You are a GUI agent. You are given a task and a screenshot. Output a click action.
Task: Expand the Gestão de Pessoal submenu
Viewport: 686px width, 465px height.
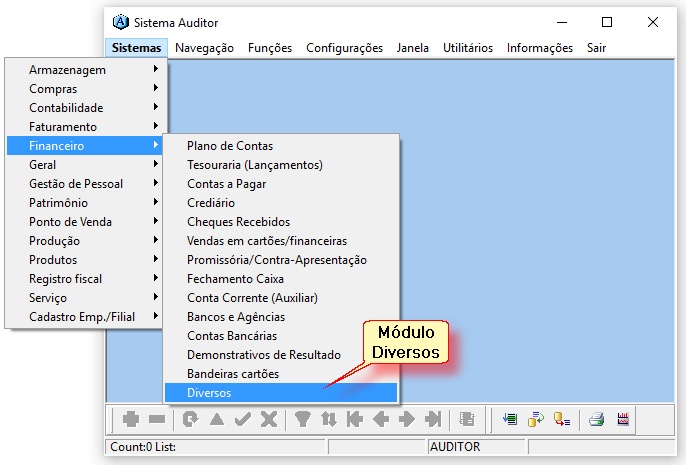click(x=84, y=184)
